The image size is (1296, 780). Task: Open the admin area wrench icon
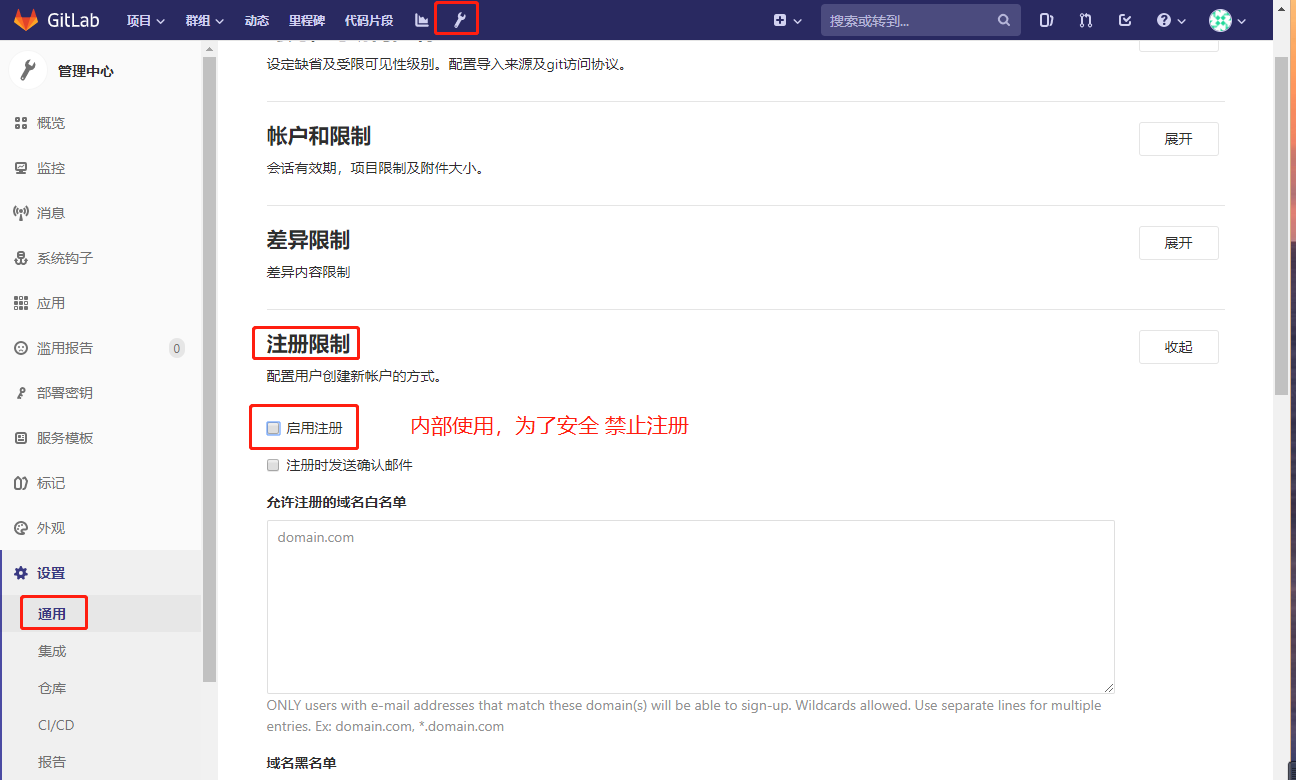click(x=460, y=20)
